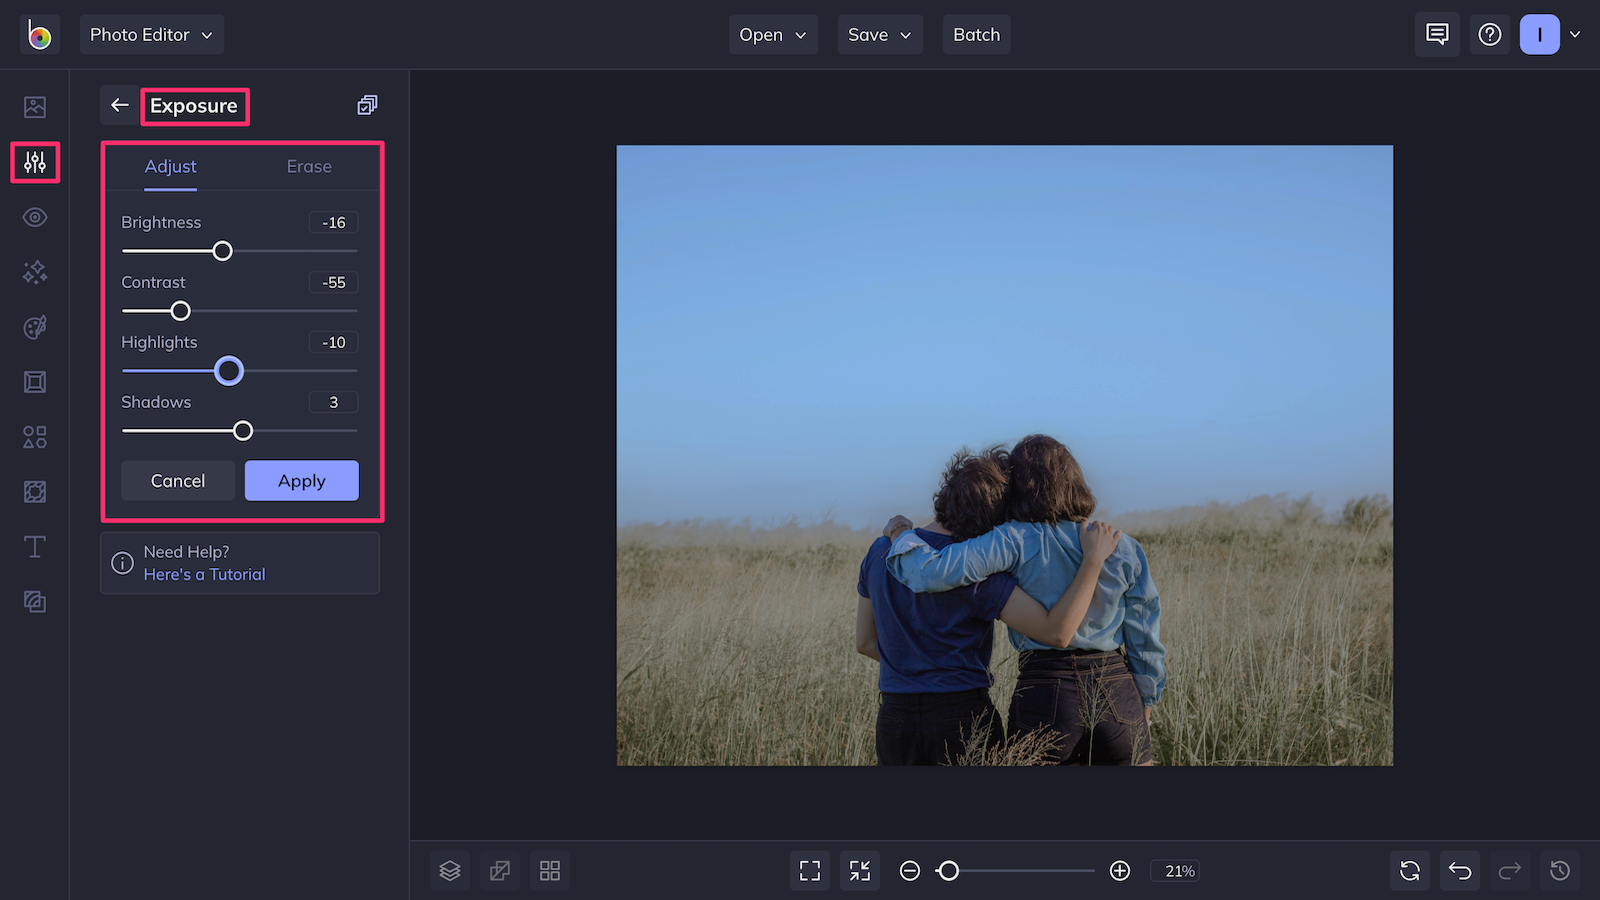Expand the Photo Editor dropdown
The height and width of the screenshot is (900, 1600).
click(x=152, y=35)
